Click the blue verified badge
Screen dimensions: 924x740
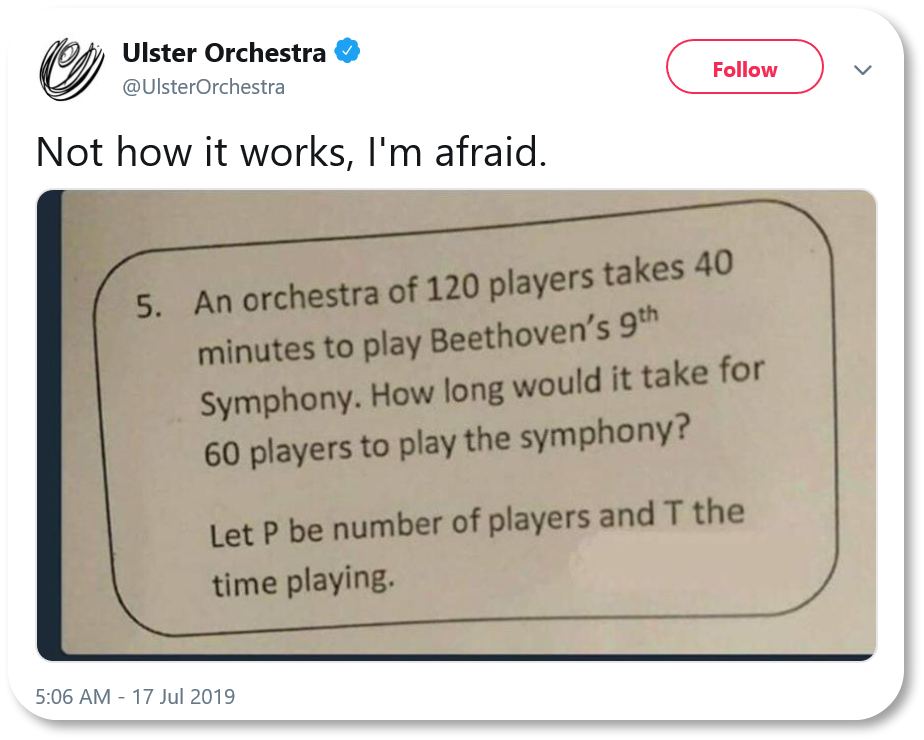coord(346,52)
